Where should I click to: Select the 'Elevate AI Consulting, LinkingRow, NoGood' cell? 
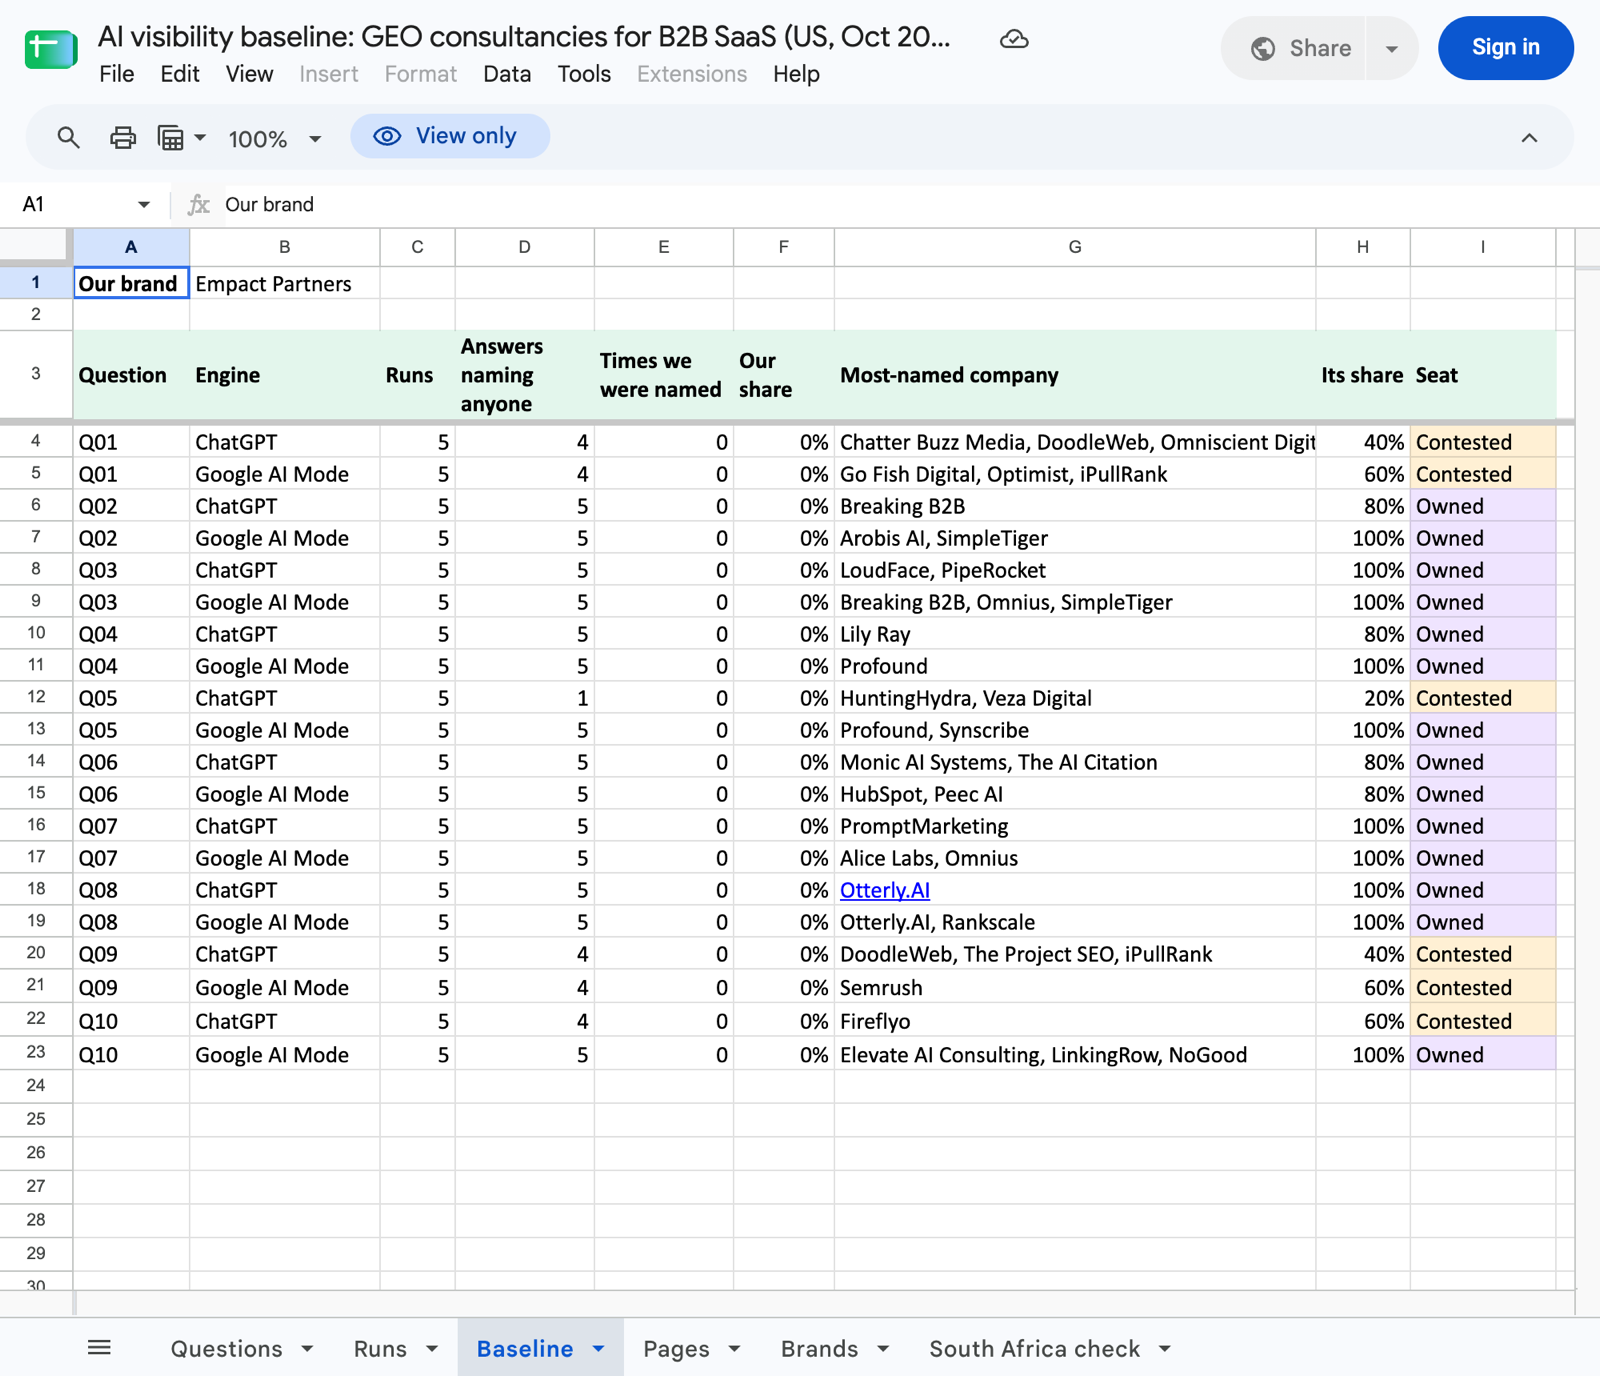pos(1075,1055)
